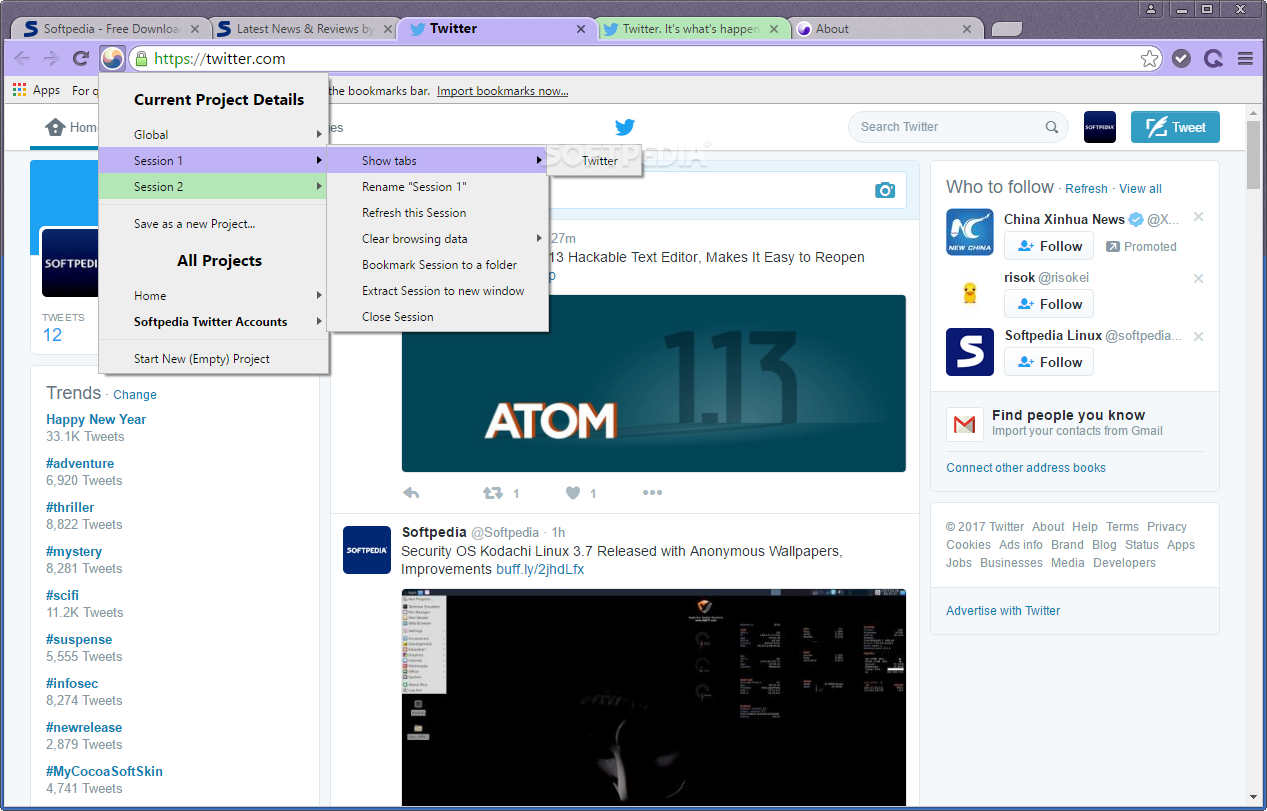Choose Rename "Session 1"
The height and width of the screenshot is (811, 1267).
click(x=437, y=186)
